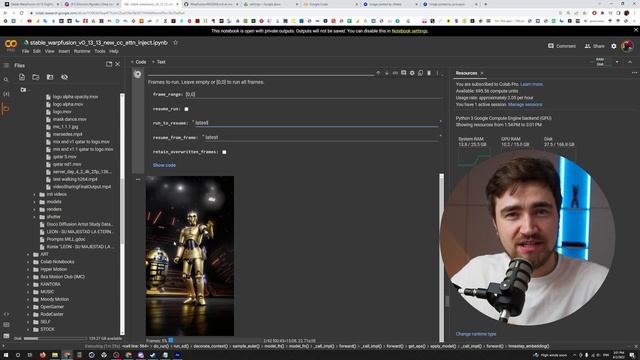Move the cell up with the arrow icon
This screenshot has height=360, width=640.
click(378, 73)
